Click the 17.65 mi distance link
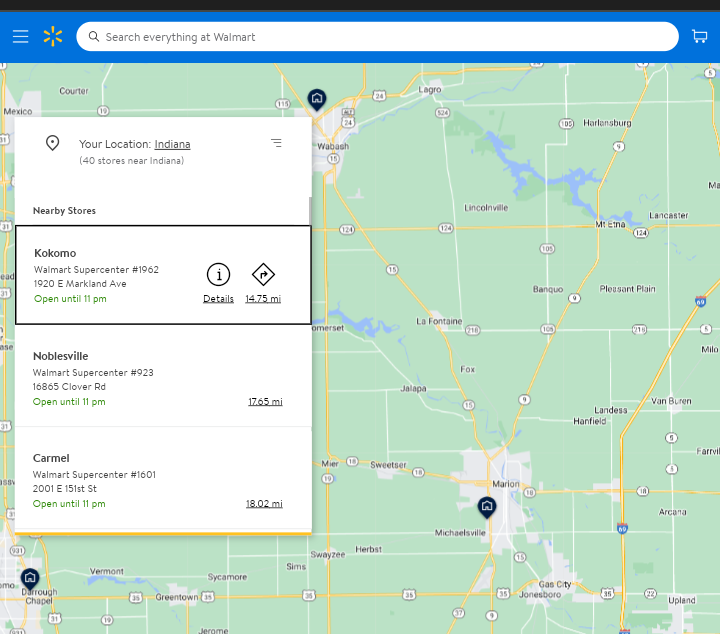 (x=265, y=402)
